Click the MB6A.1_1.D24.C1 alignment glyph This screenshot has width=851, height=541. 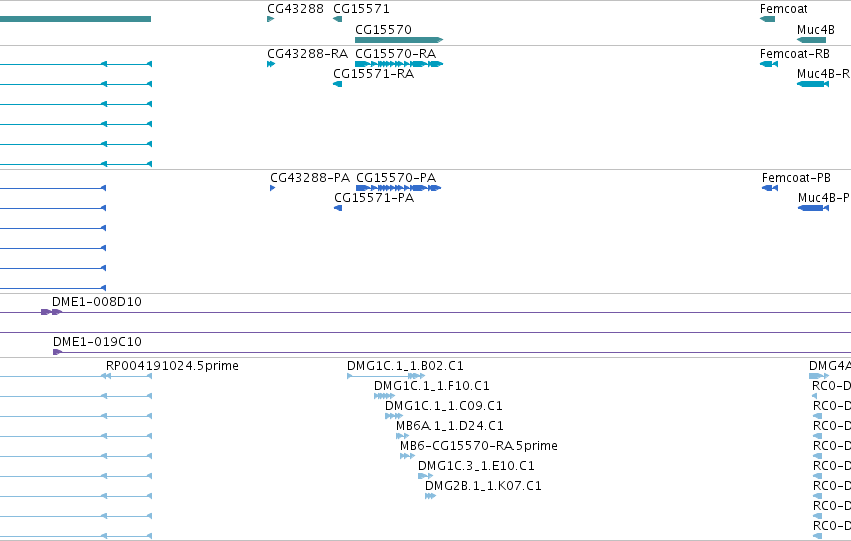pos(402,436)
